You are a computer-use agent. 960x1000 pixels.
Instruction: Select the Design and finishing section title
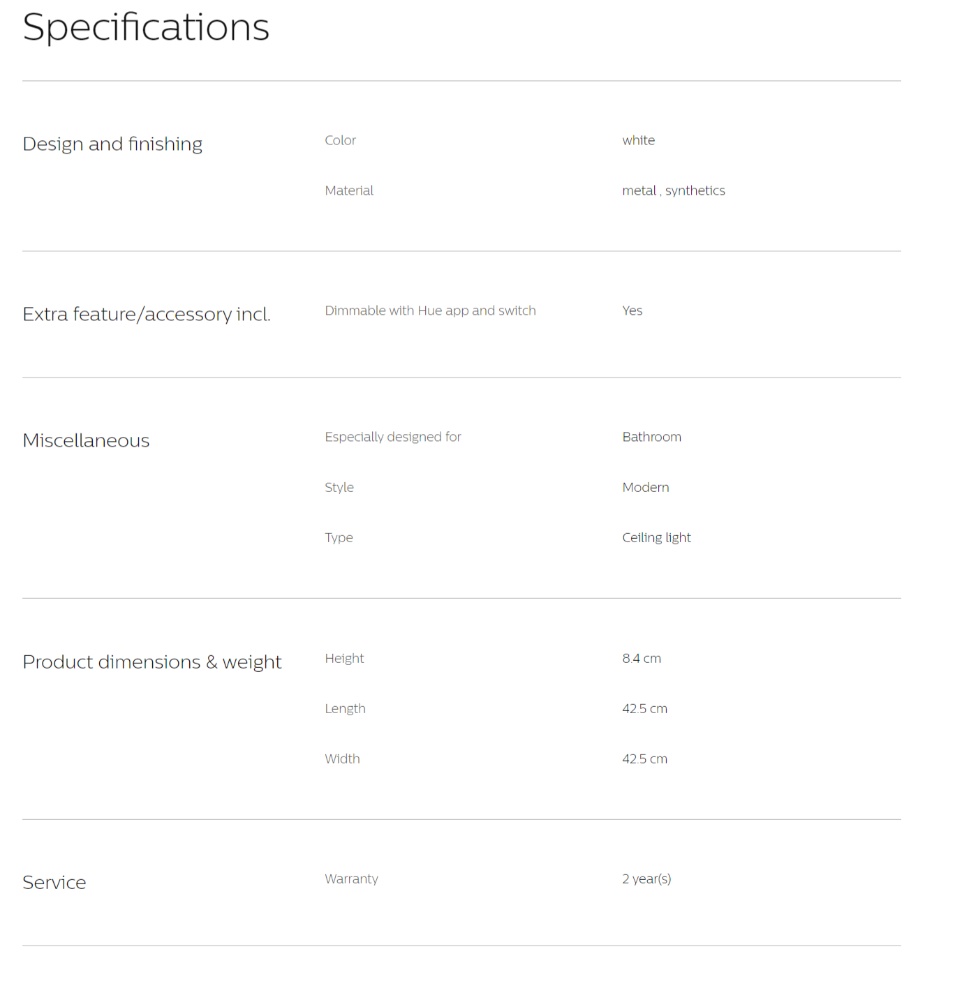(x=112, y=144)
